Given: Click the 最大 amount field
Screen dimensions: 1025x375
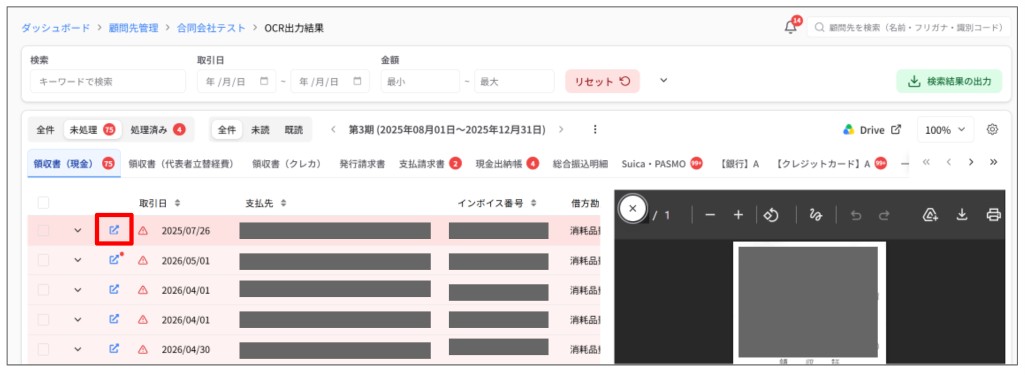Looking at the screenshot, I should pos(514,82).
